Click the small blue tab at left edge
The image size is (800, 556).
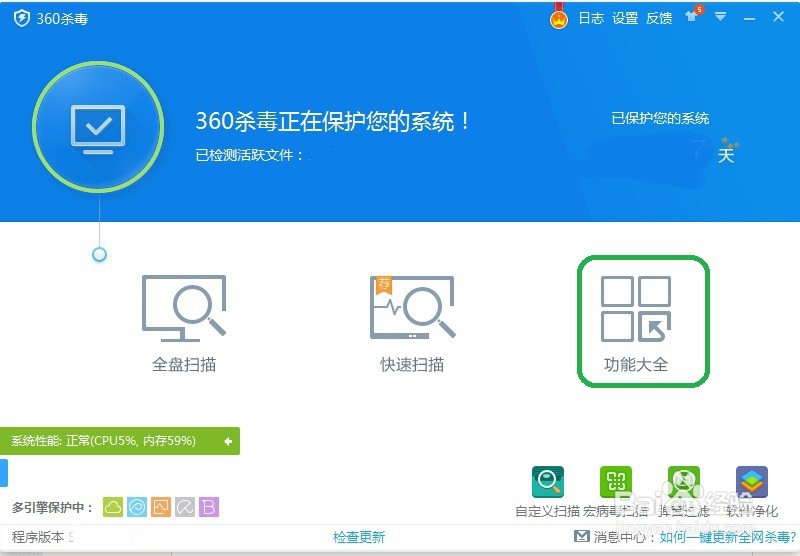[x=4, y=472]
